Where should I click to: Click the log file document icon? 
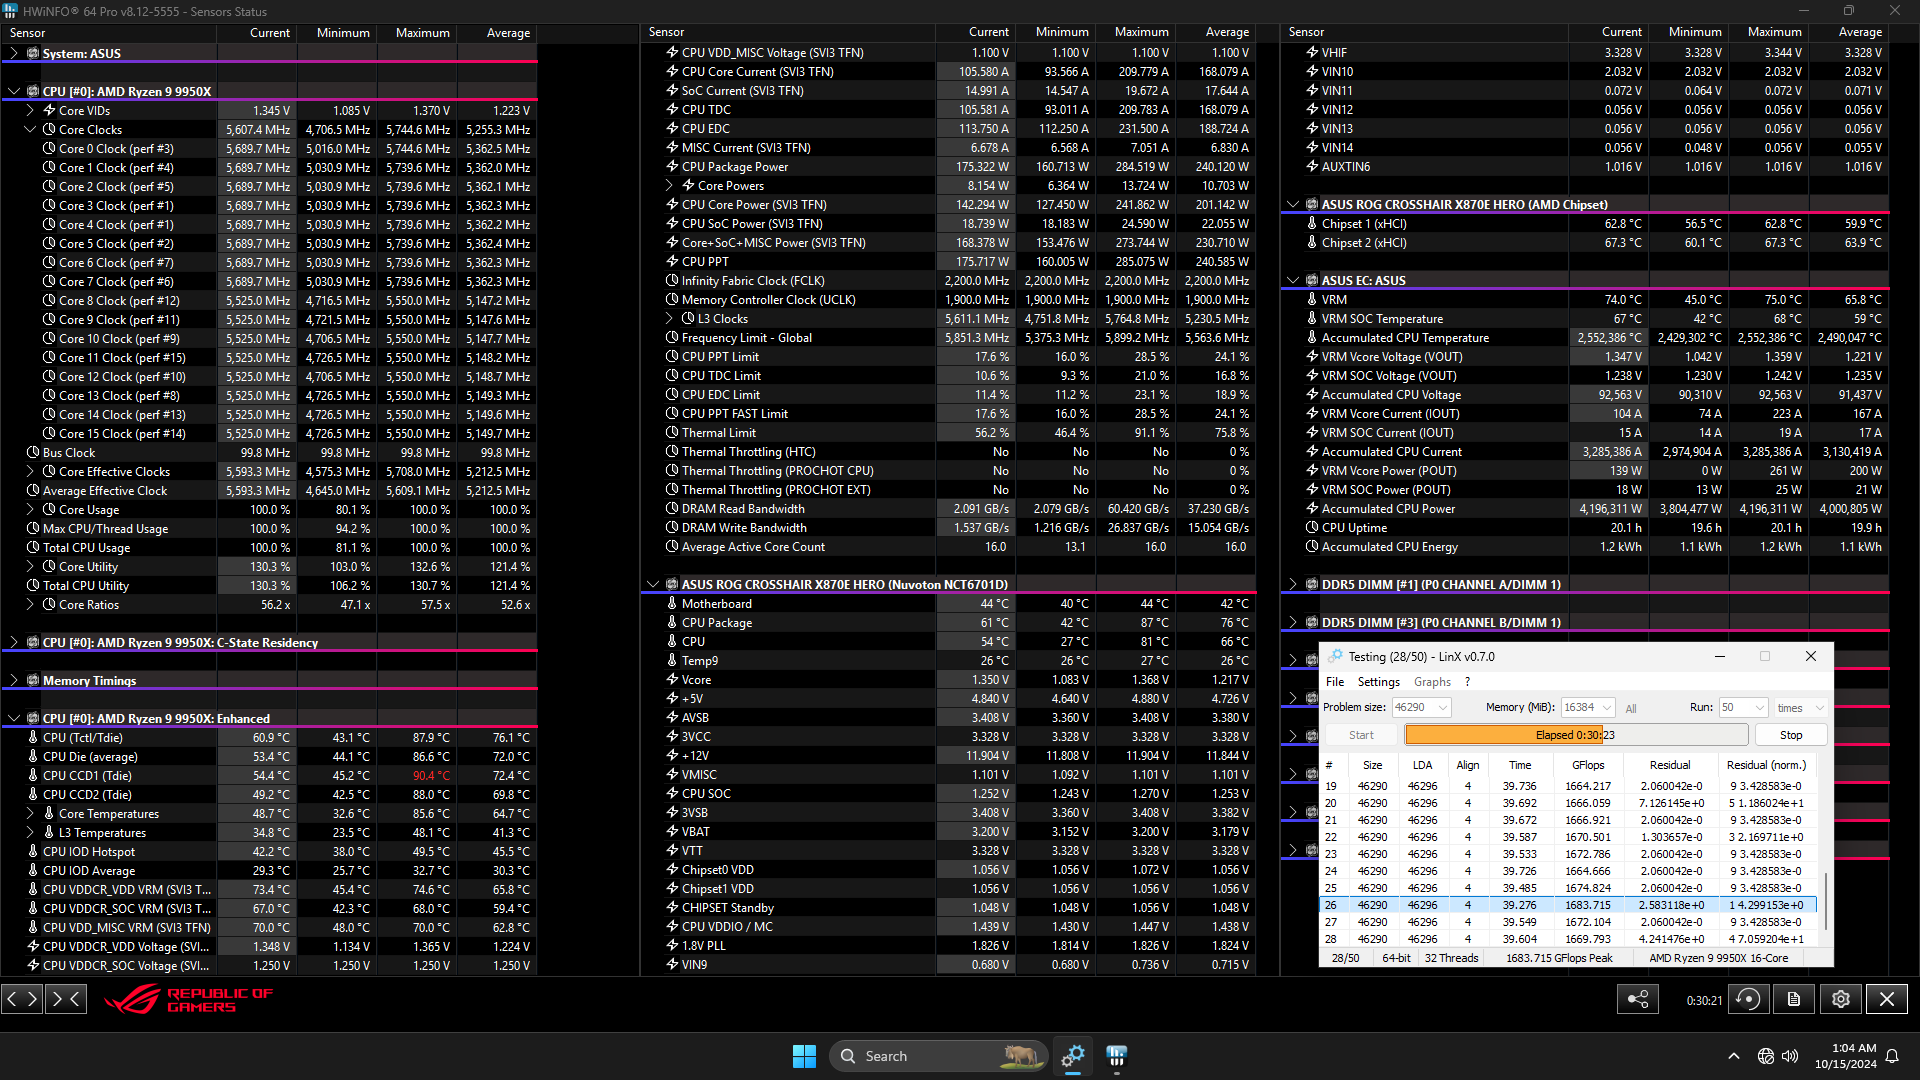(1794, 999)
